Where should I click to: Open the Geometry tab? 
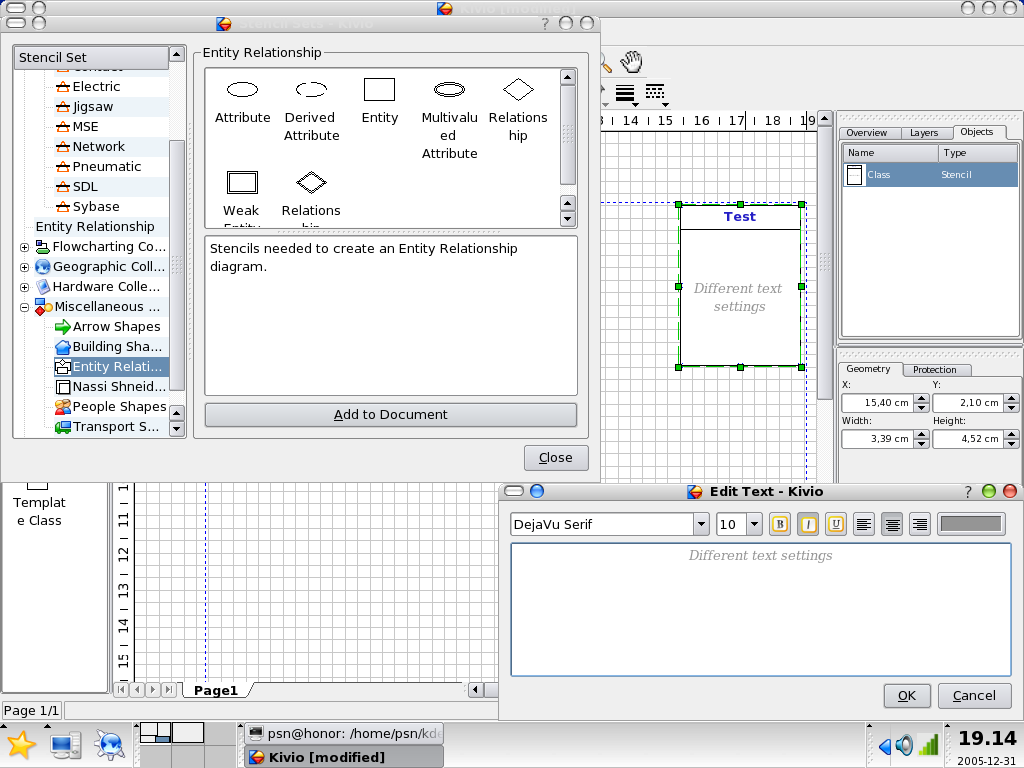868,369
